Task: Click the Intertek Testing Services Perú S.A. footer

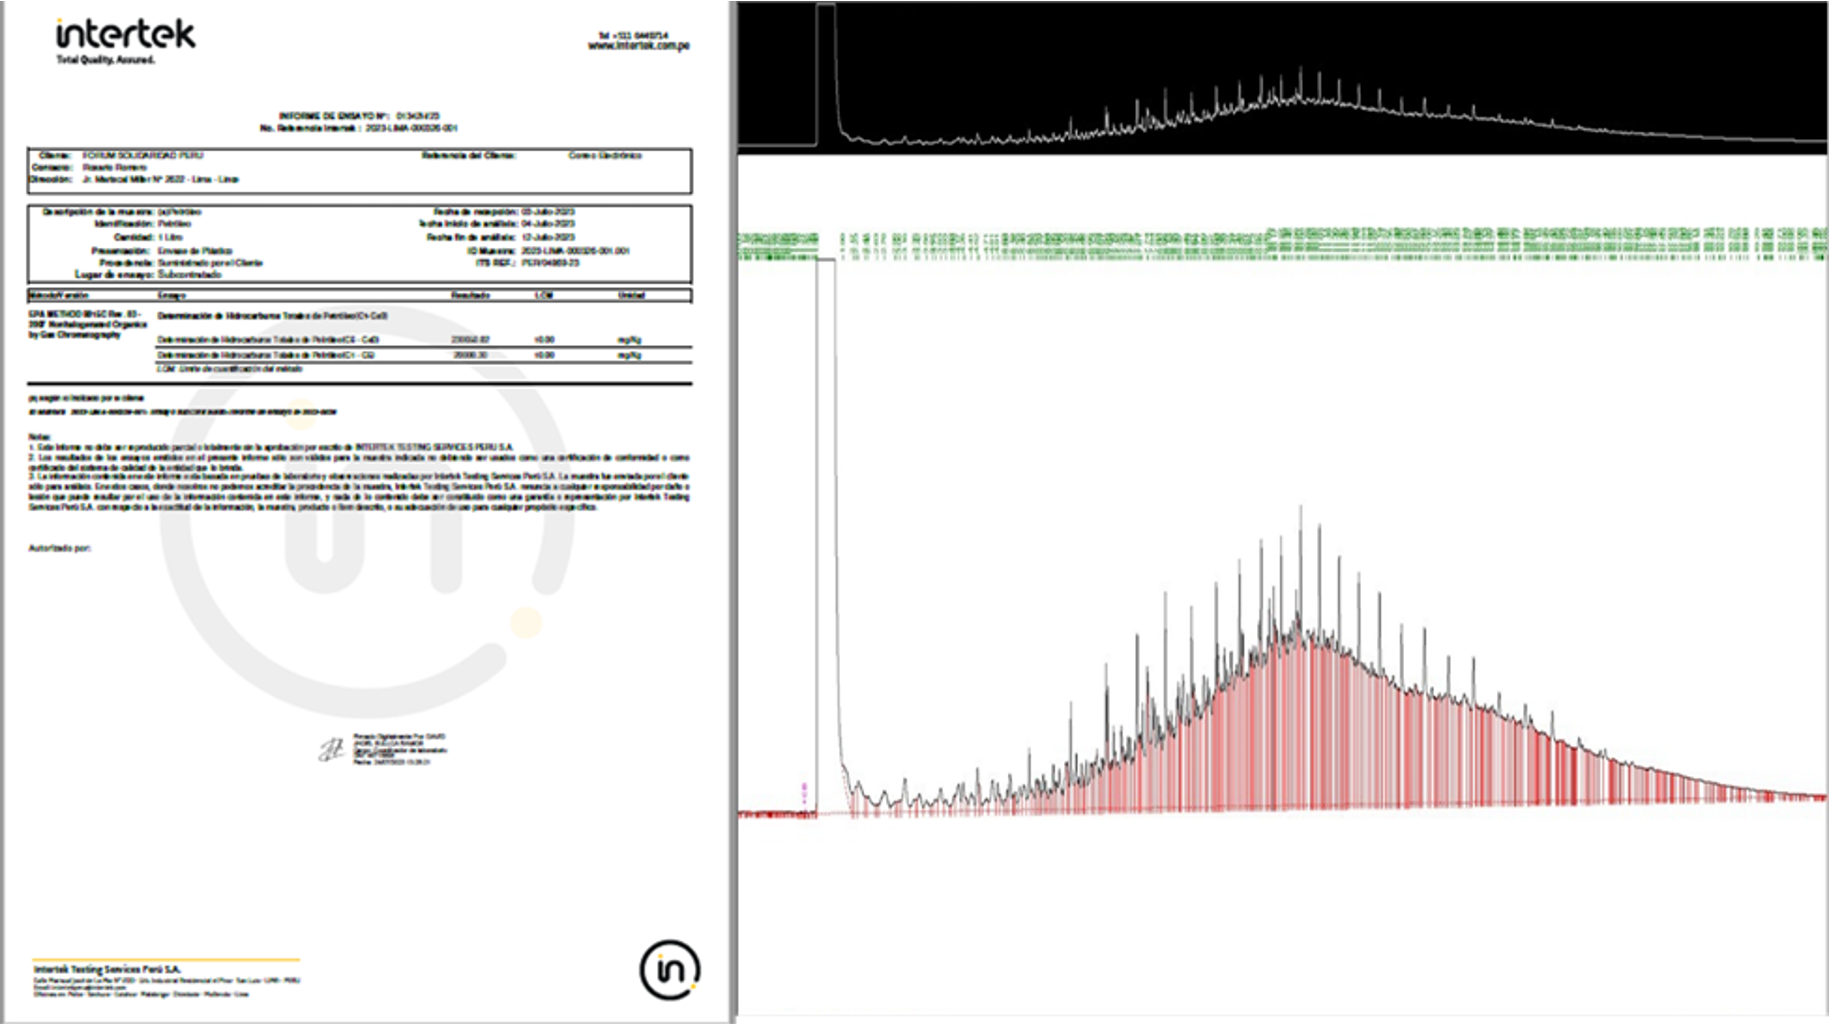Action: click(x=107, y=969)
